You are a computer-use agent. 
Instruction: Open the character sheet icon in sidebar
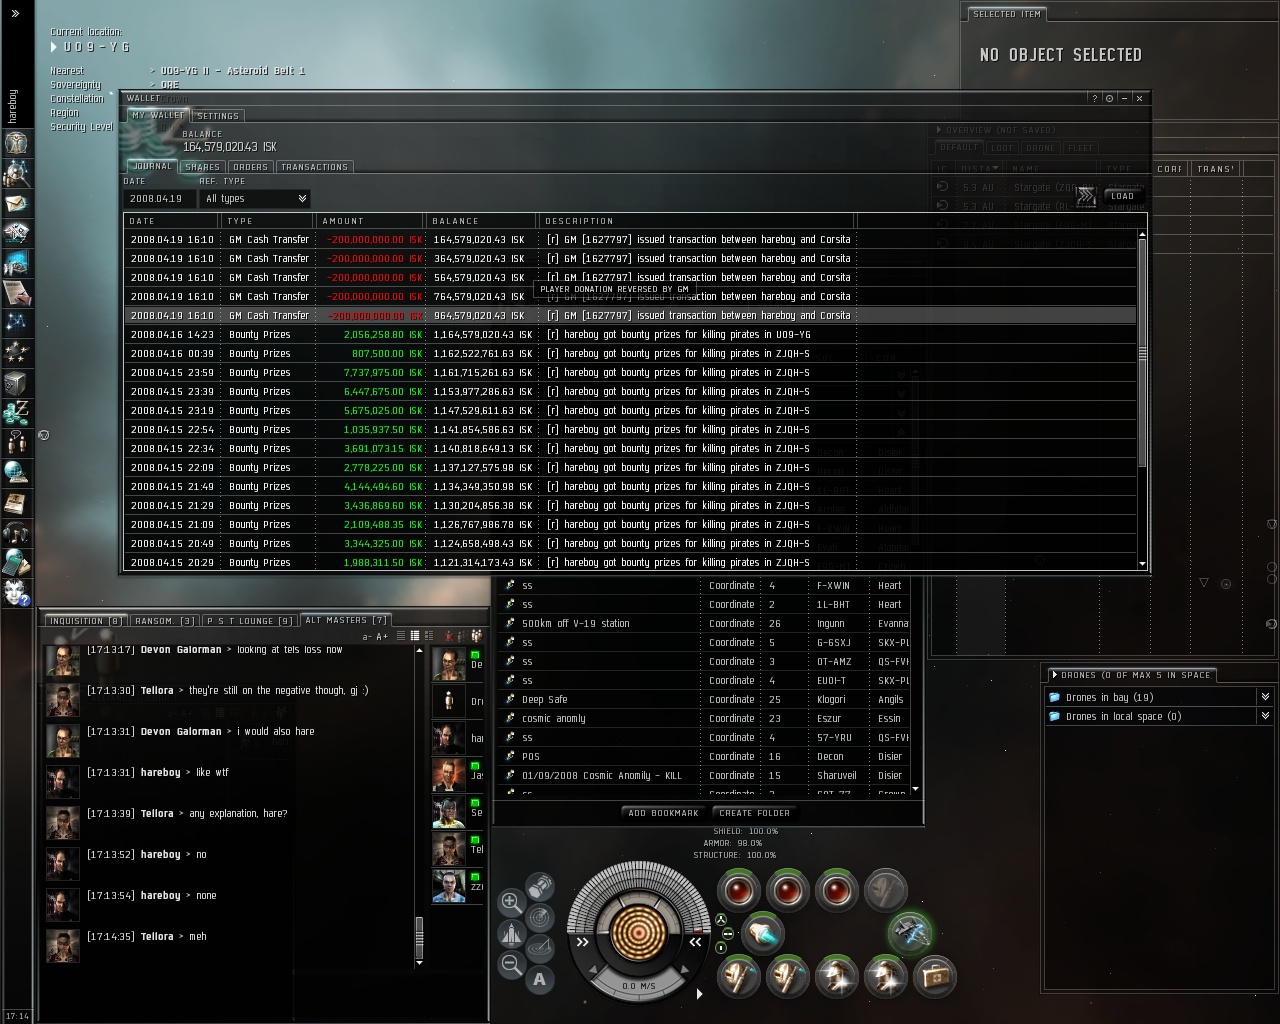(16, 143)
